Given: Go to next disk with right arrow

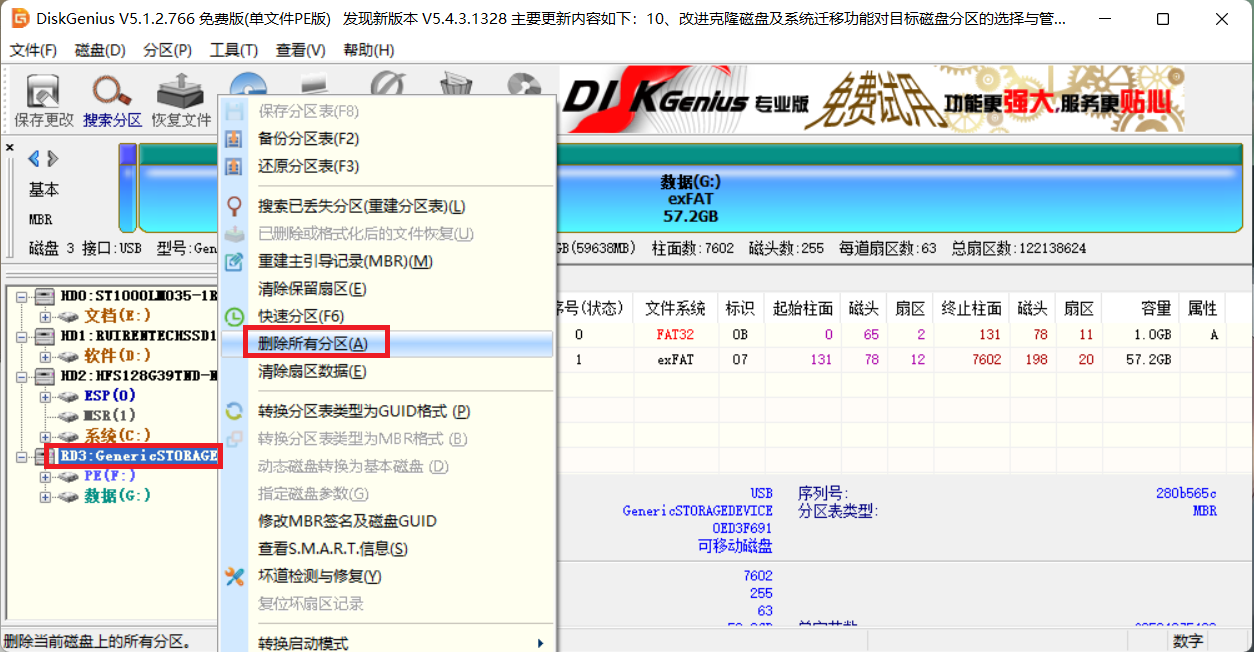Looking at the screenshot, I should tap(53, 159).
